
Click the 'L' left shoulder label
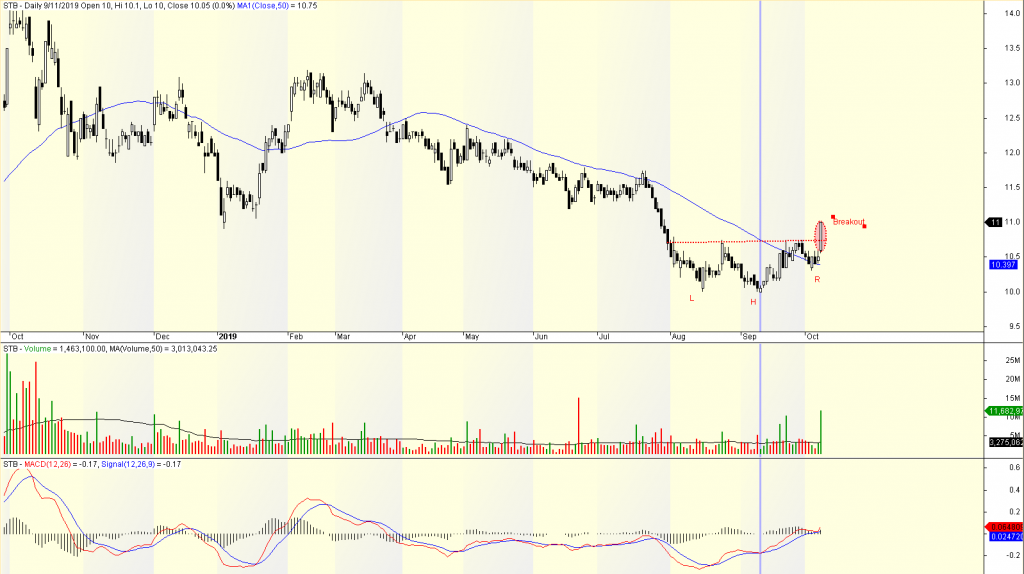coord(690,298)
